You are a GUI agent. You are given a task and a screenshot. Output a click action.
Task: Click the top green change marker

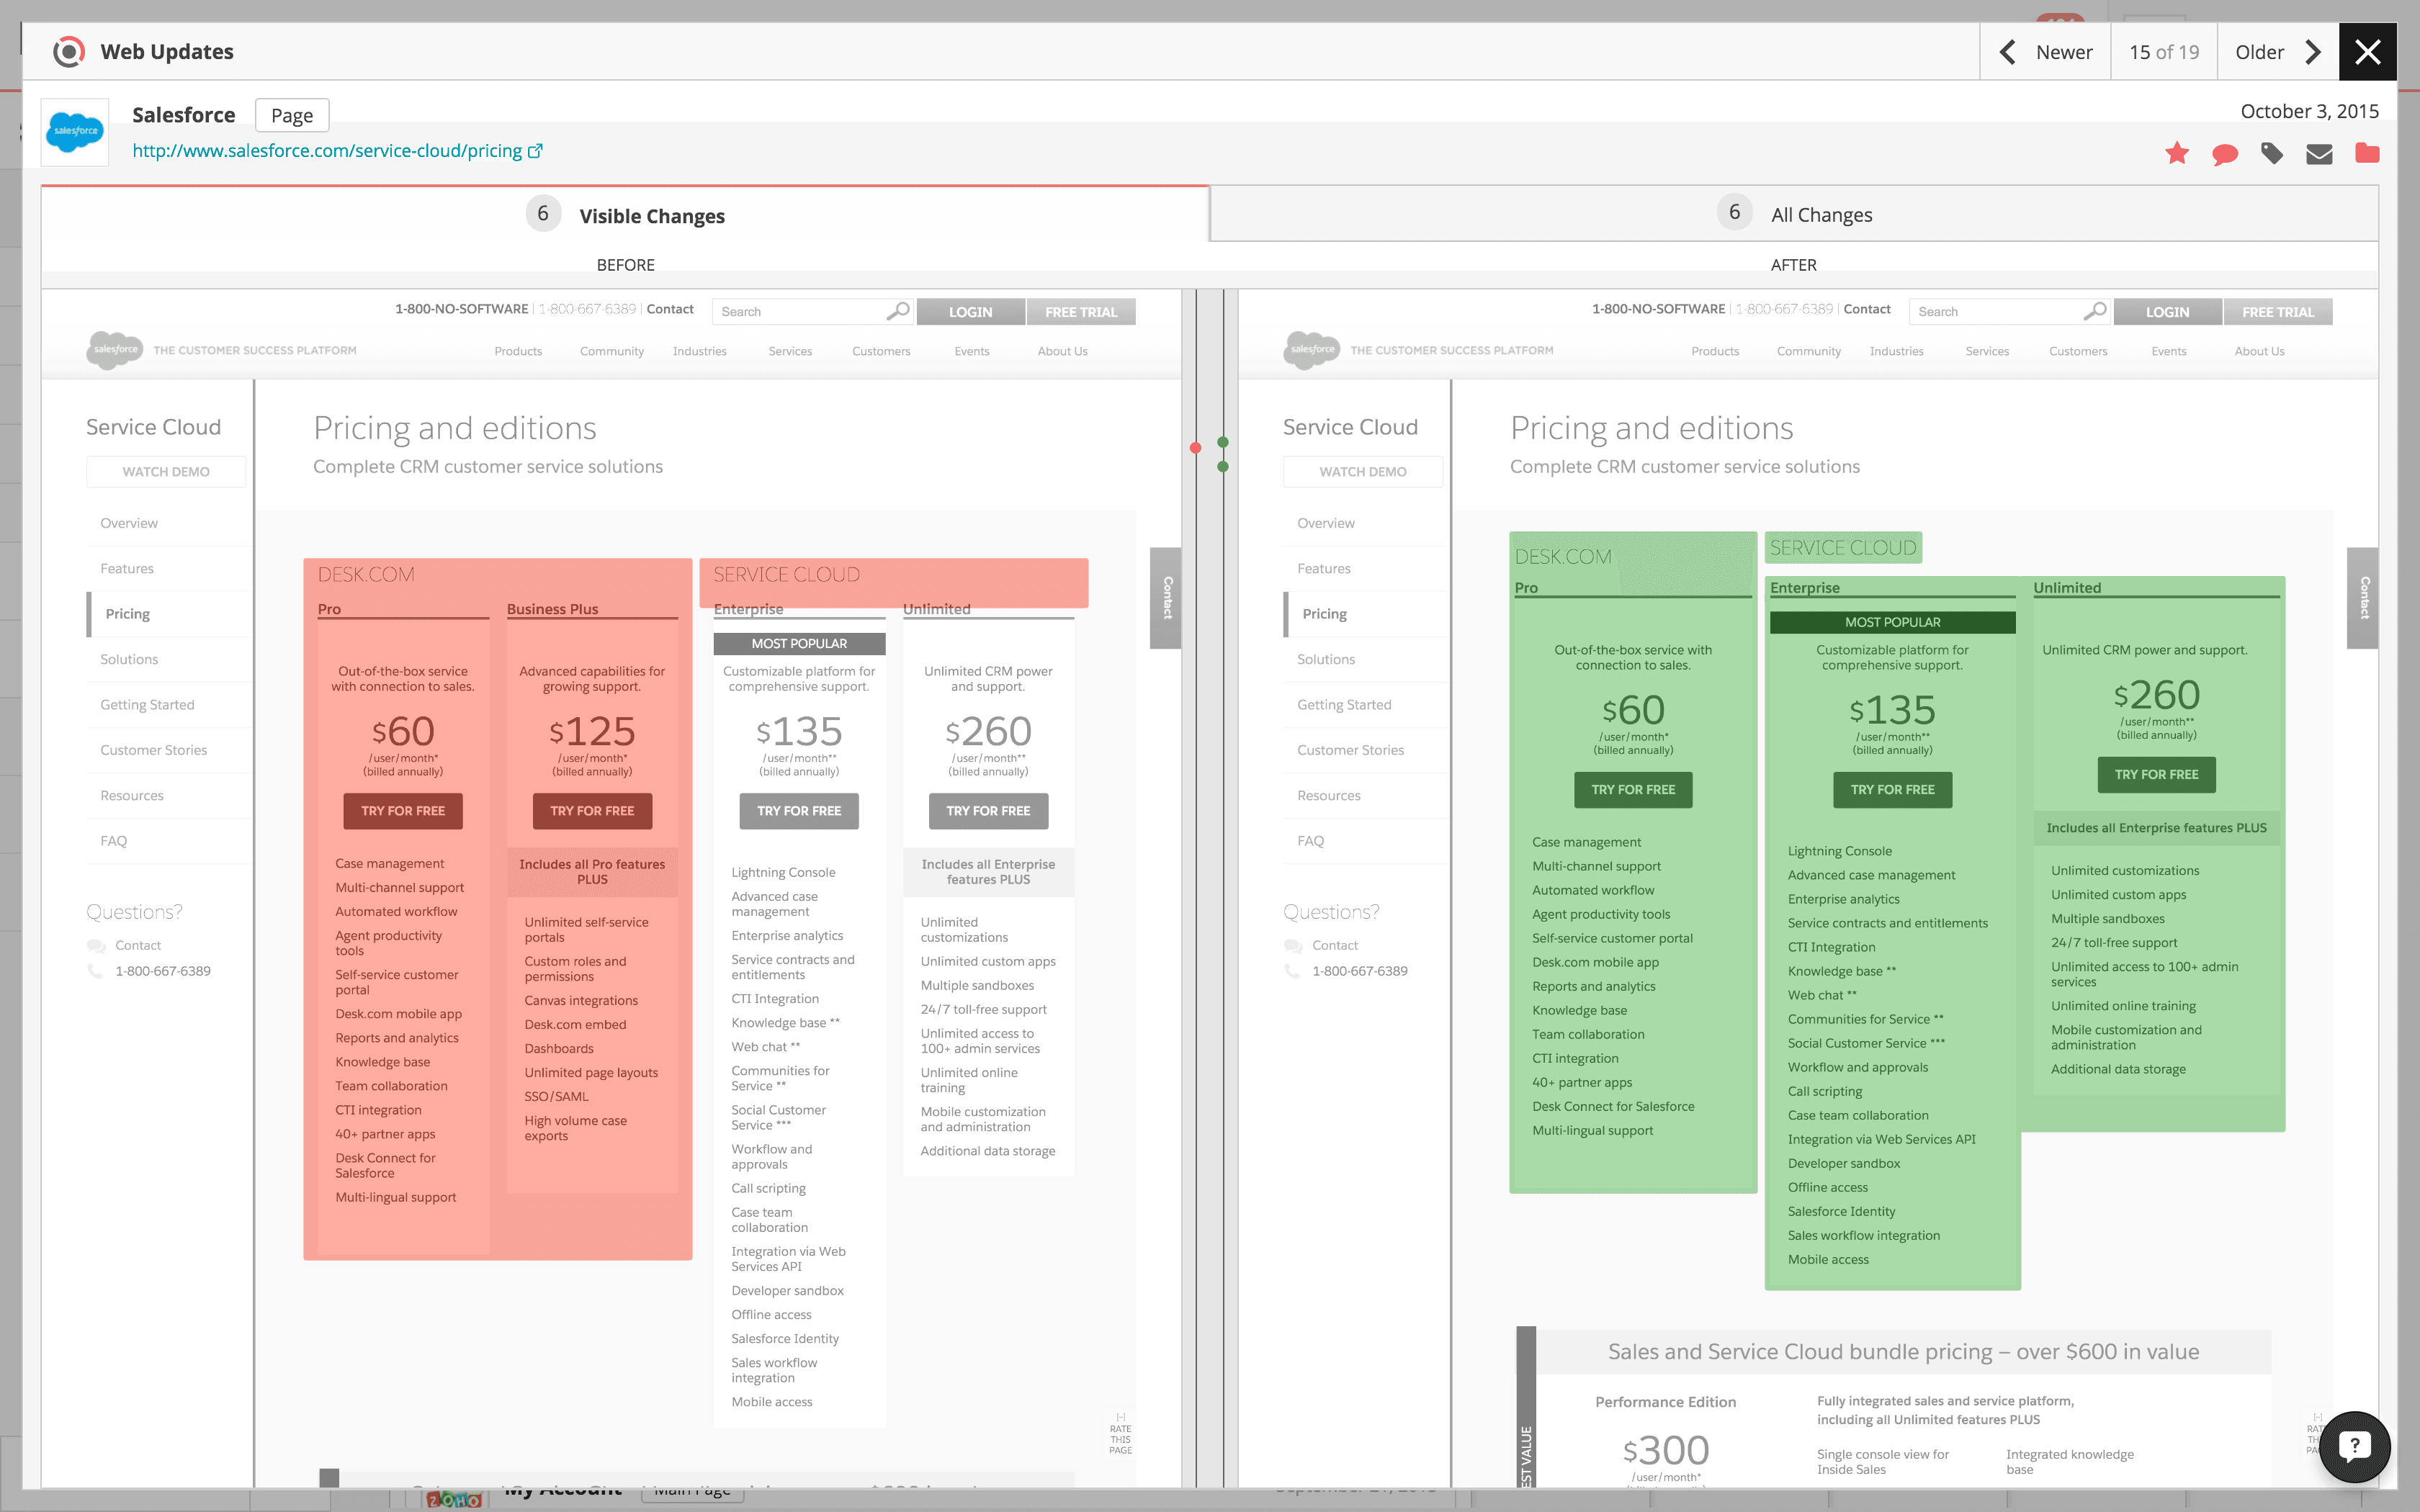click(x=1223, y=442)
